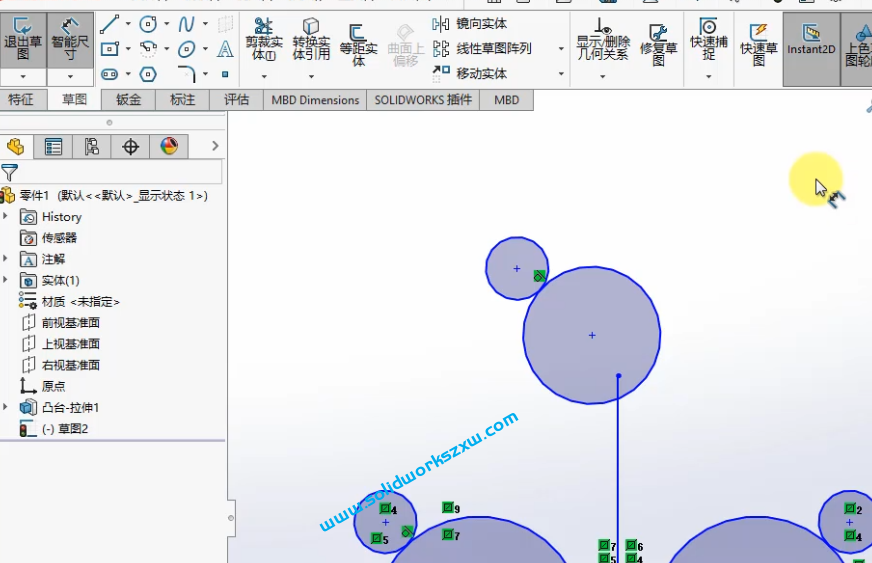Select the sketch Text tool
Screen dimensions: 872x563
(225, 49)
